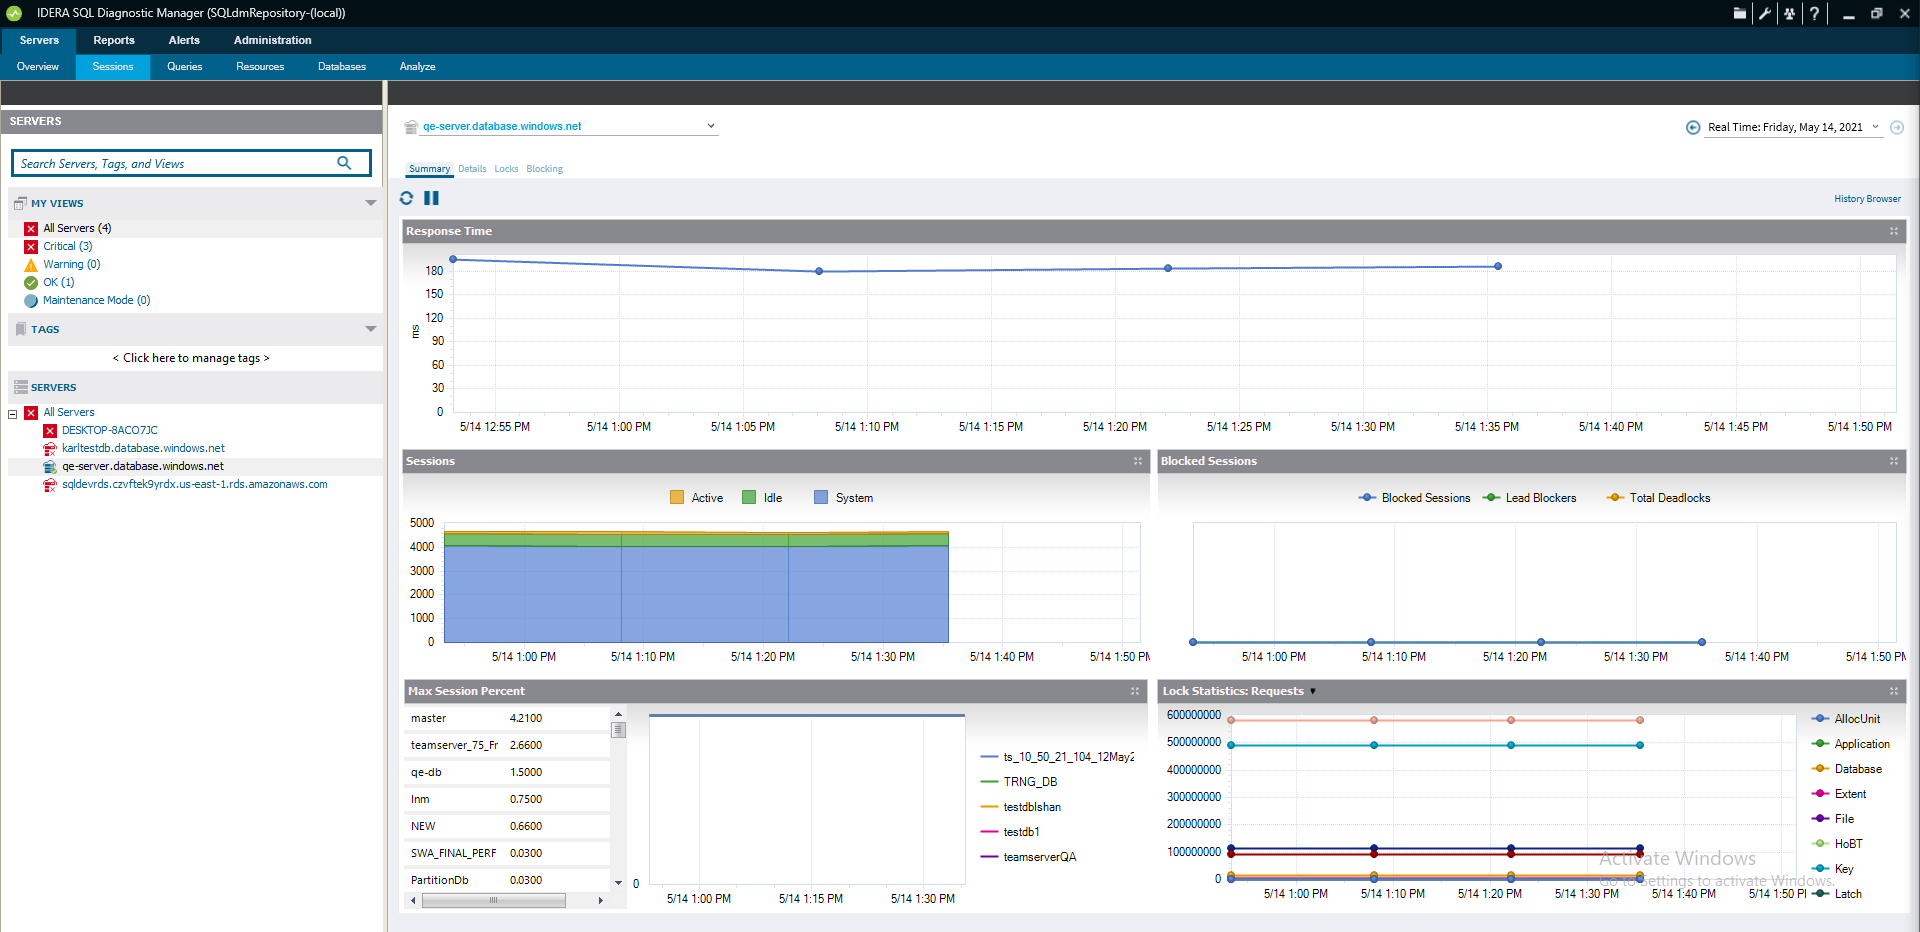Click the Active legend orange swatch
1920x932 pixels.
coord(677,498)
